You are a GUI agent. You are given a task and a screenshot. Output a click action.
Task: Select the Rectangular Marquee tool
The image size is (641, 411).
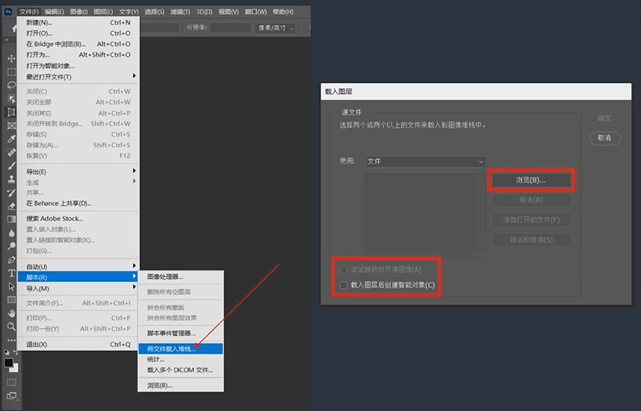point(10,72)
